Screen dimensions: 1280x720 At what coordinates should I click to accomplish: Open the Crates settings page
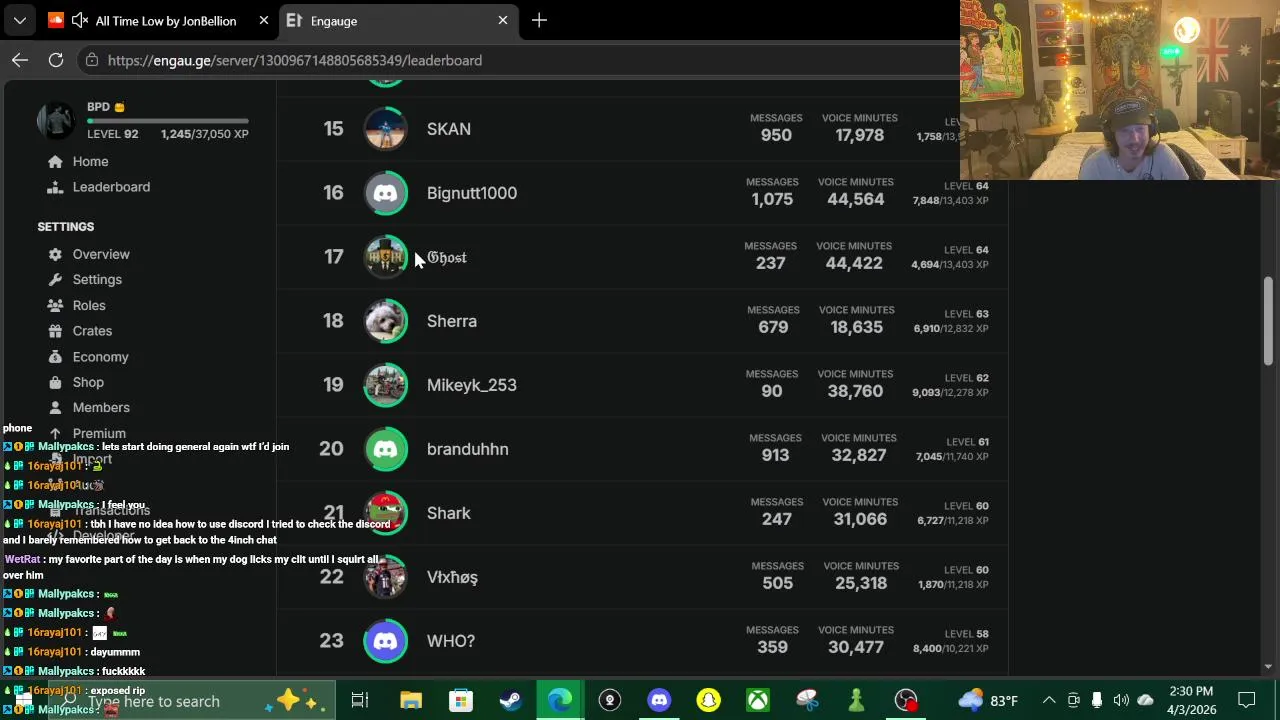[92, 331]
